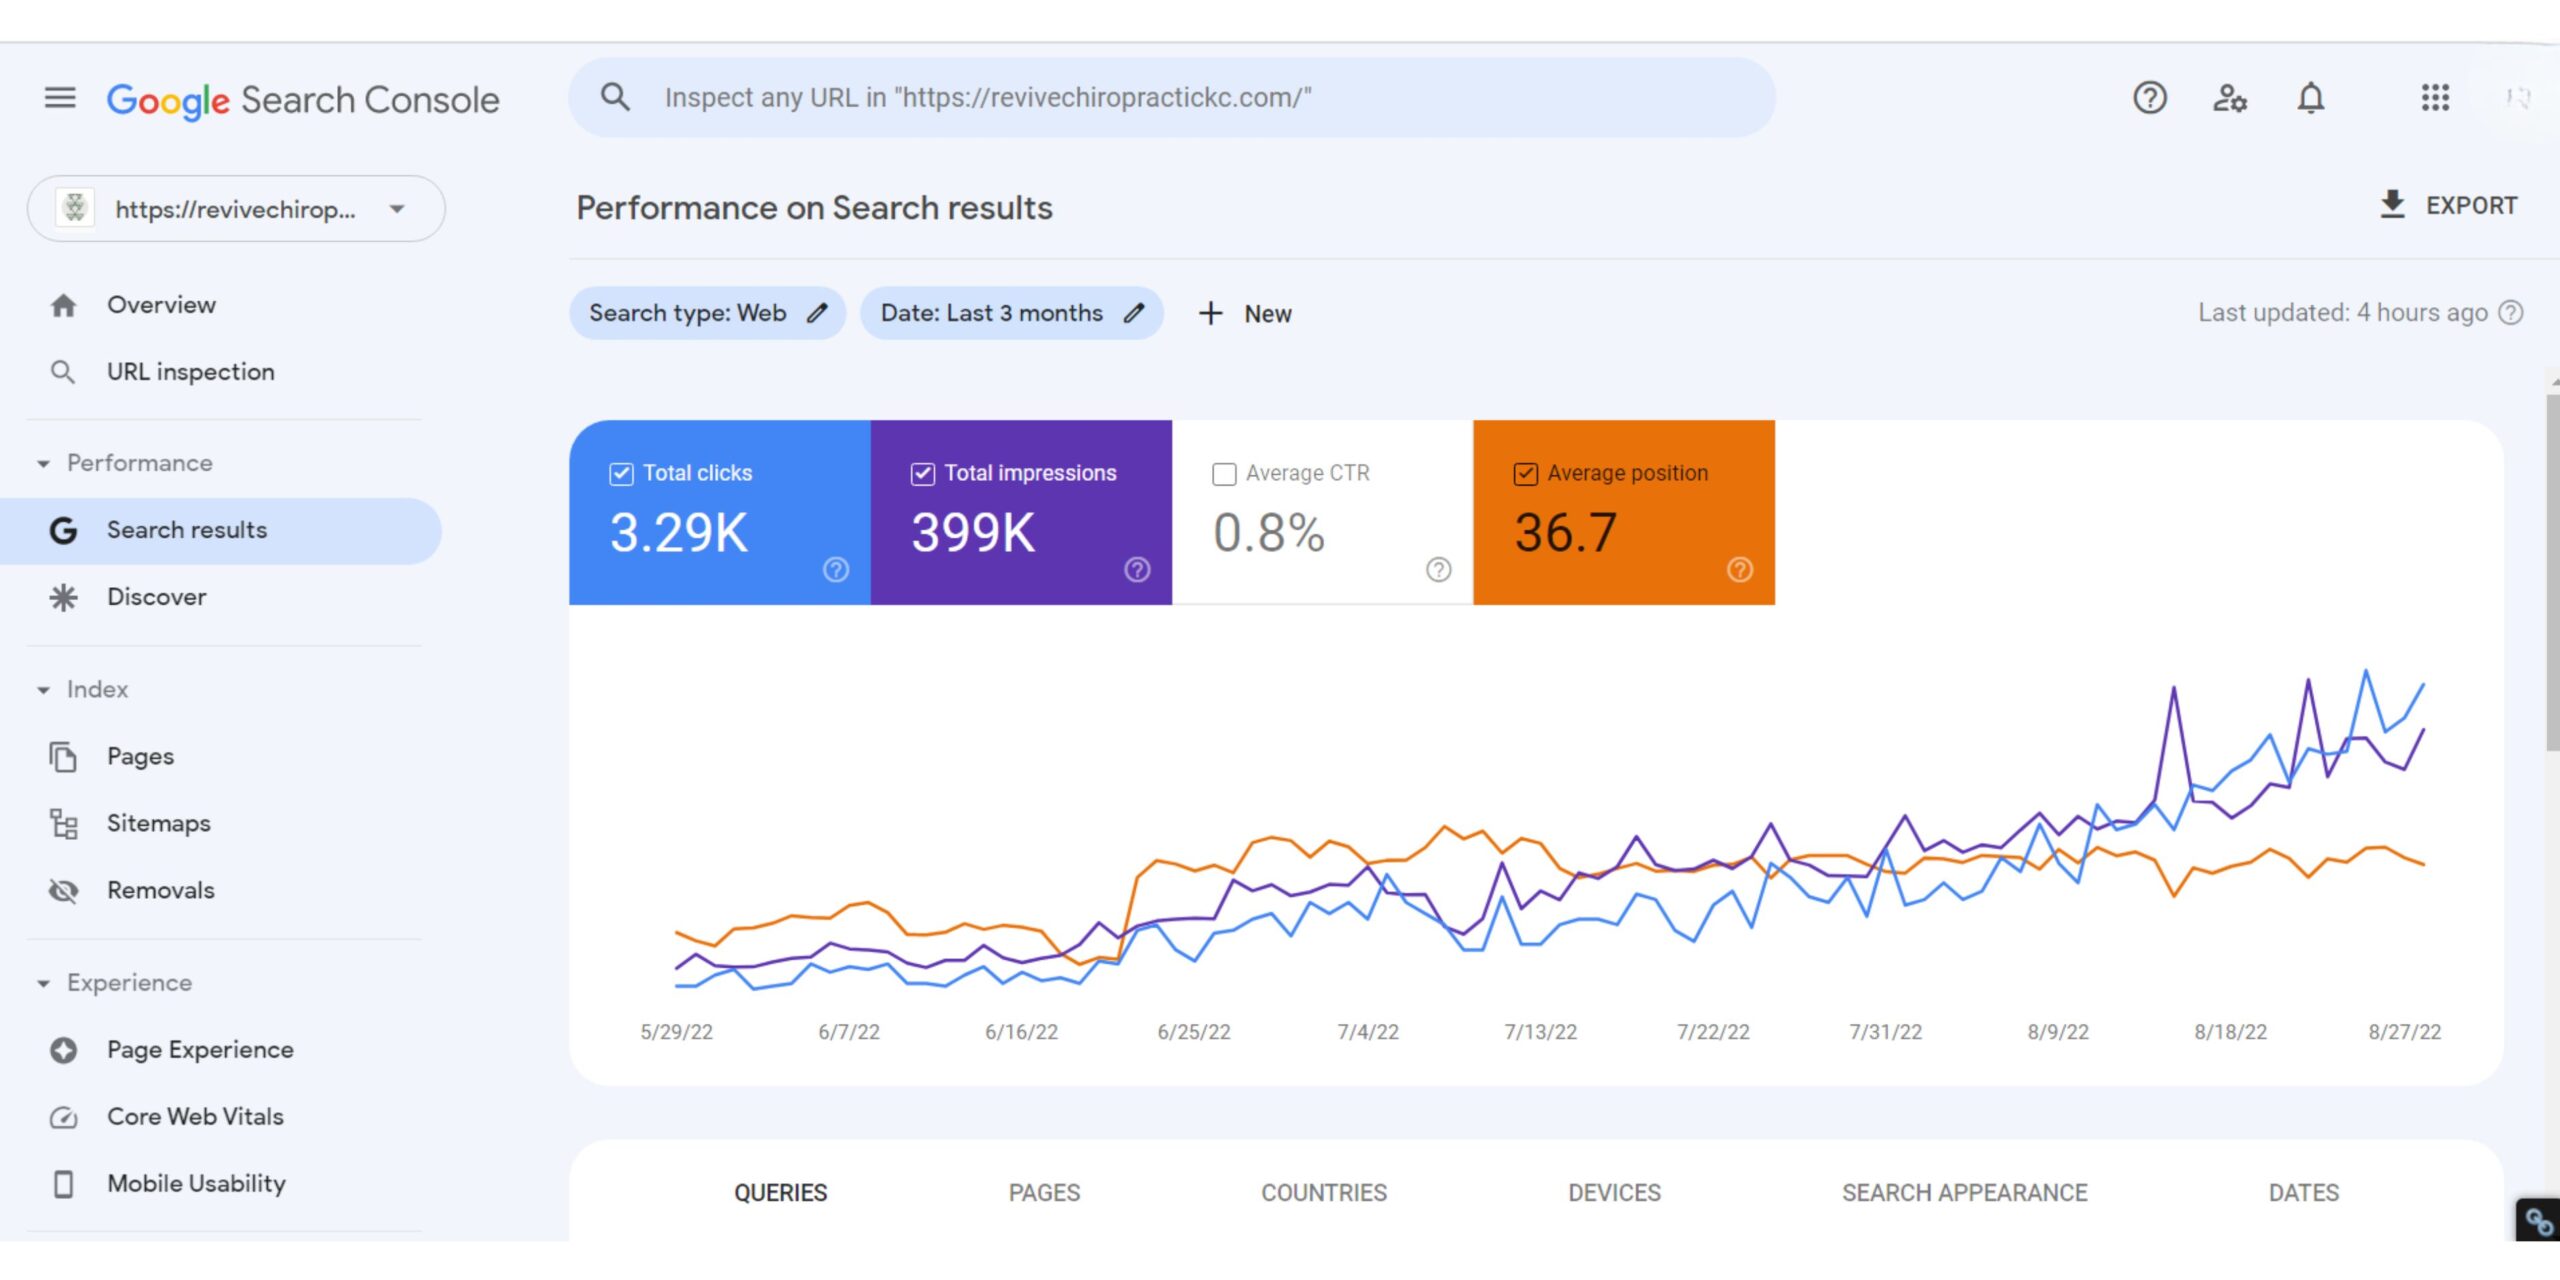Click the 36.7 average position value
2560x1280 pixels.
1565,533
